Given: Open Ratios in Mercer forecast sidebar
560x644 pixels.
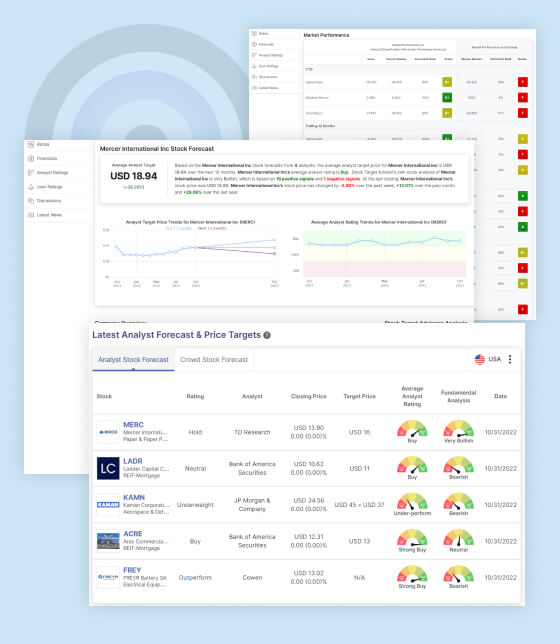Looking at the screenshot, I should [43, 145].
